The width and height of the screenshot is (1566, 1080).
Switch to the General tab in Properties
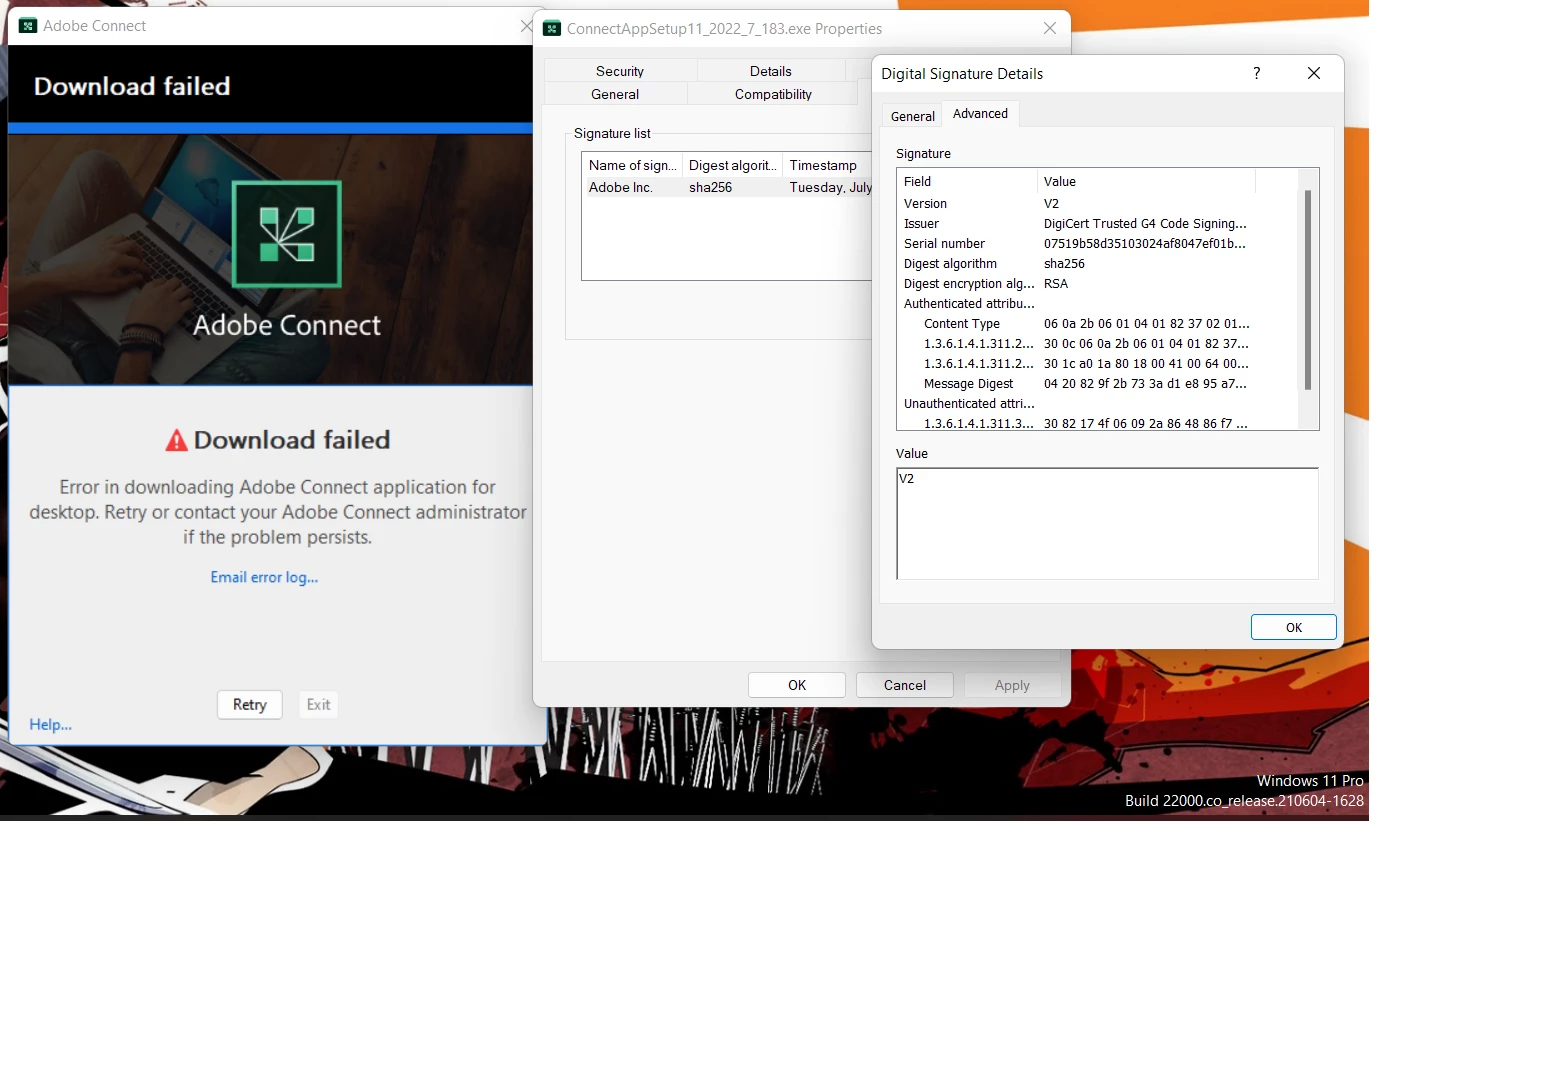point(615,94)
